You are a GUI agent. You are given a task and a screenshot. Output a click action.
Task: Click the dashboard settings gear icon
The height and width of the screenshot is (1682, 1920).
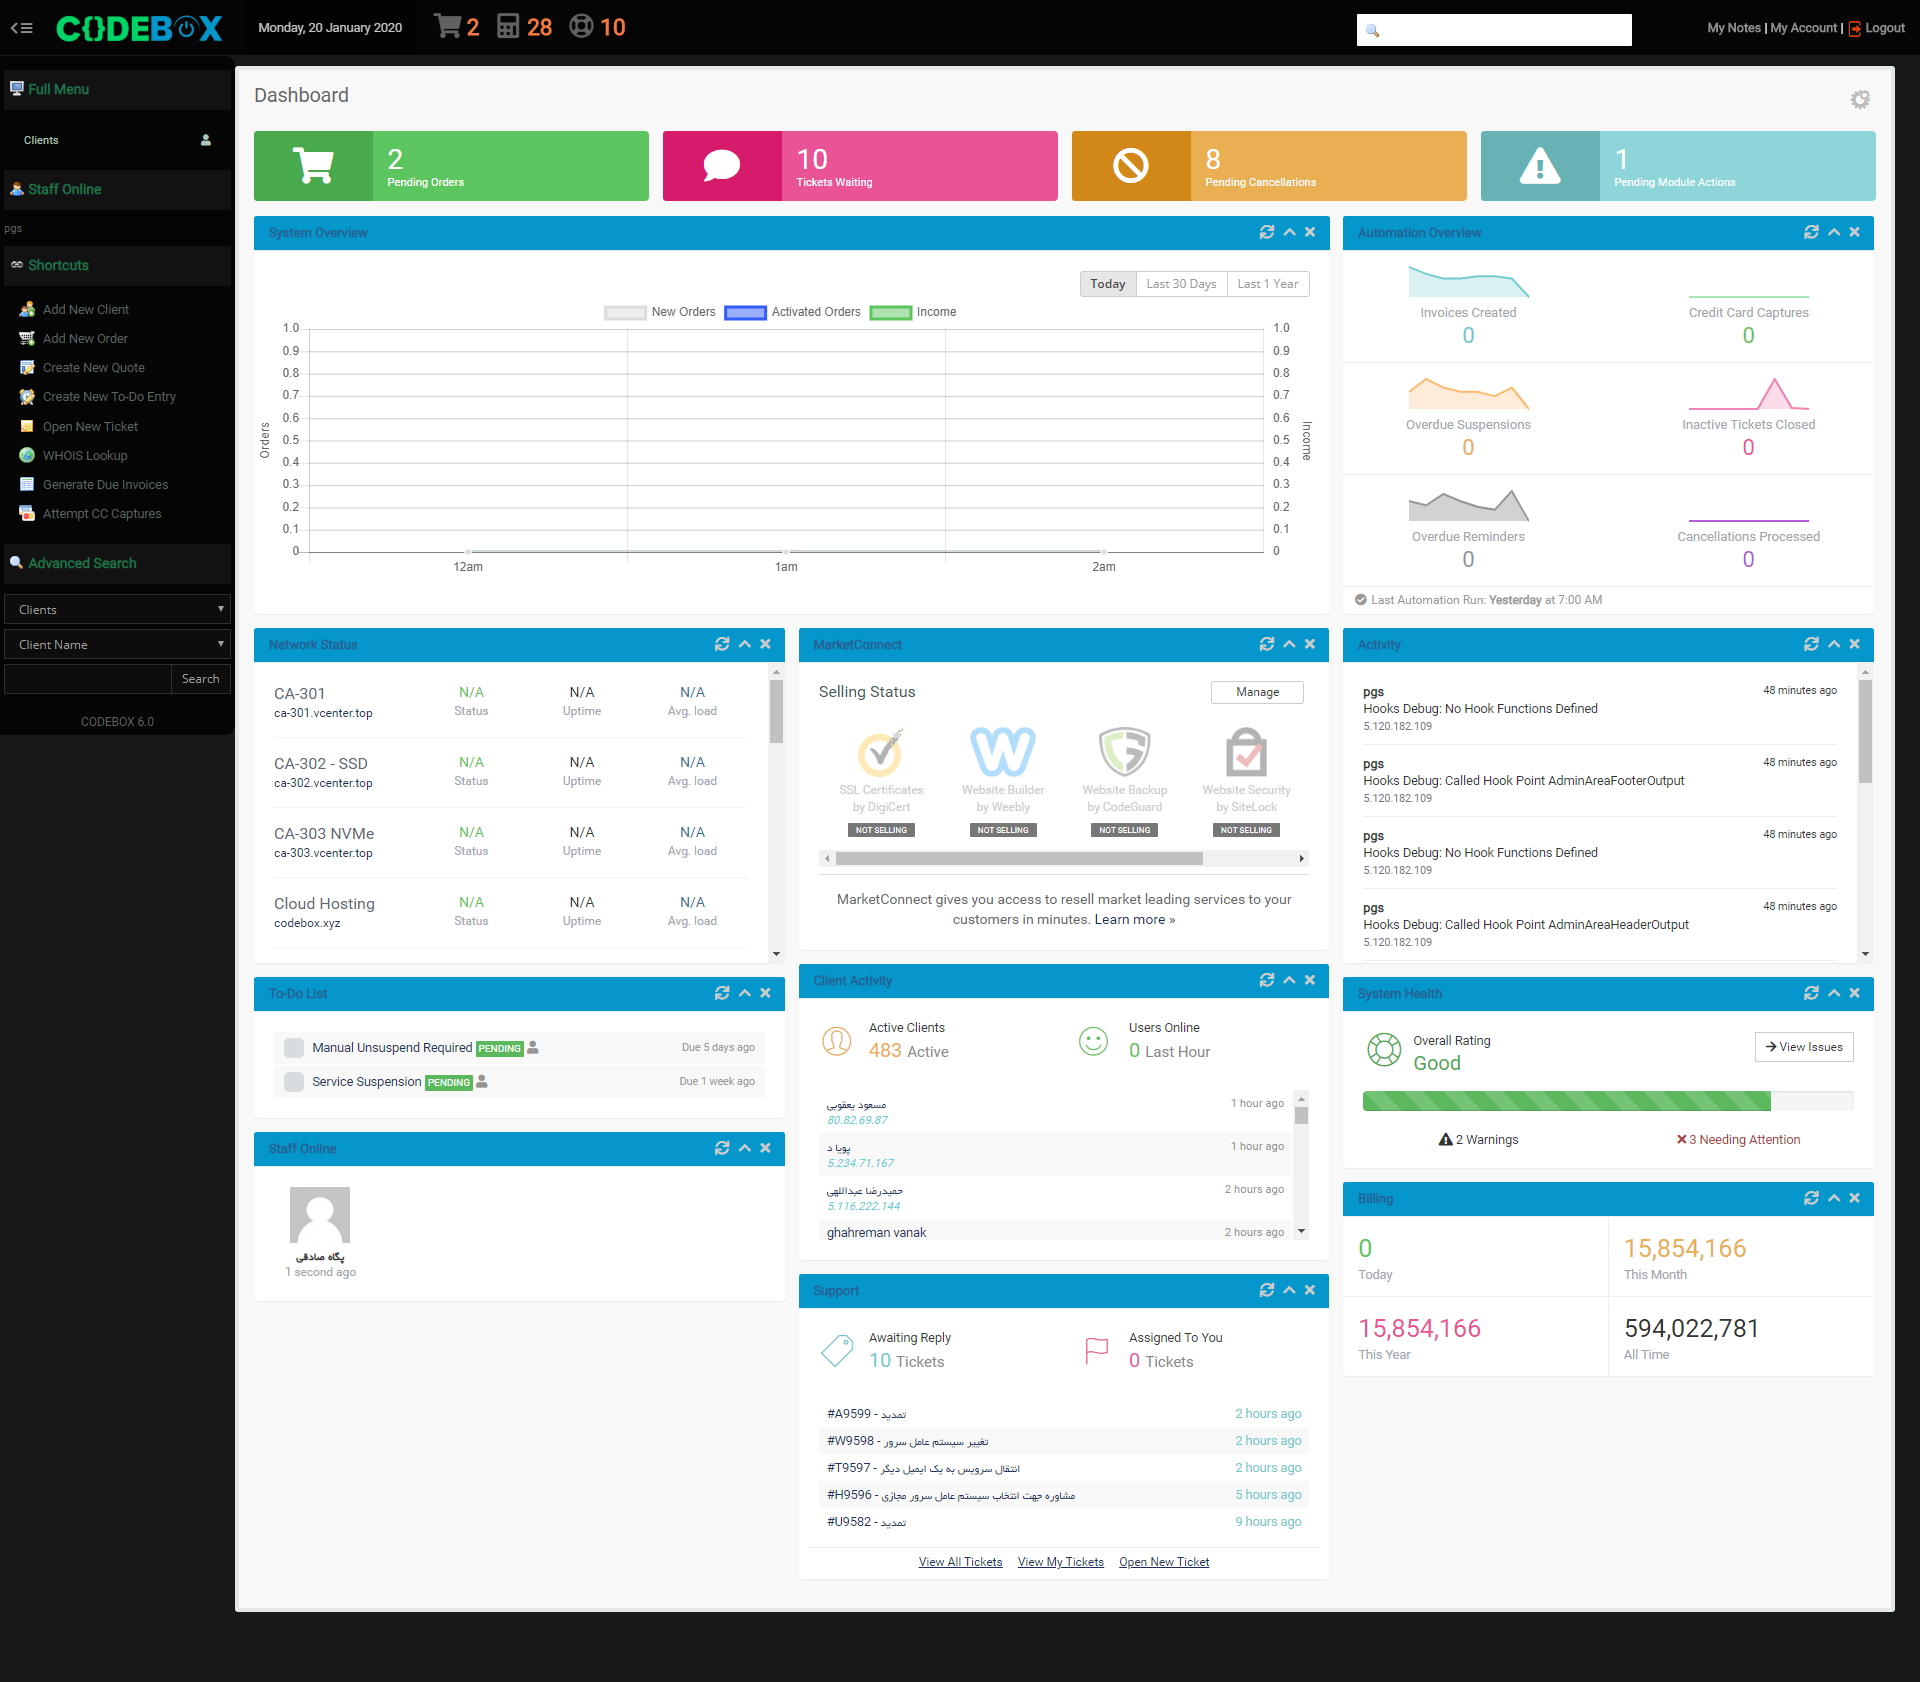click(1859, 99)
